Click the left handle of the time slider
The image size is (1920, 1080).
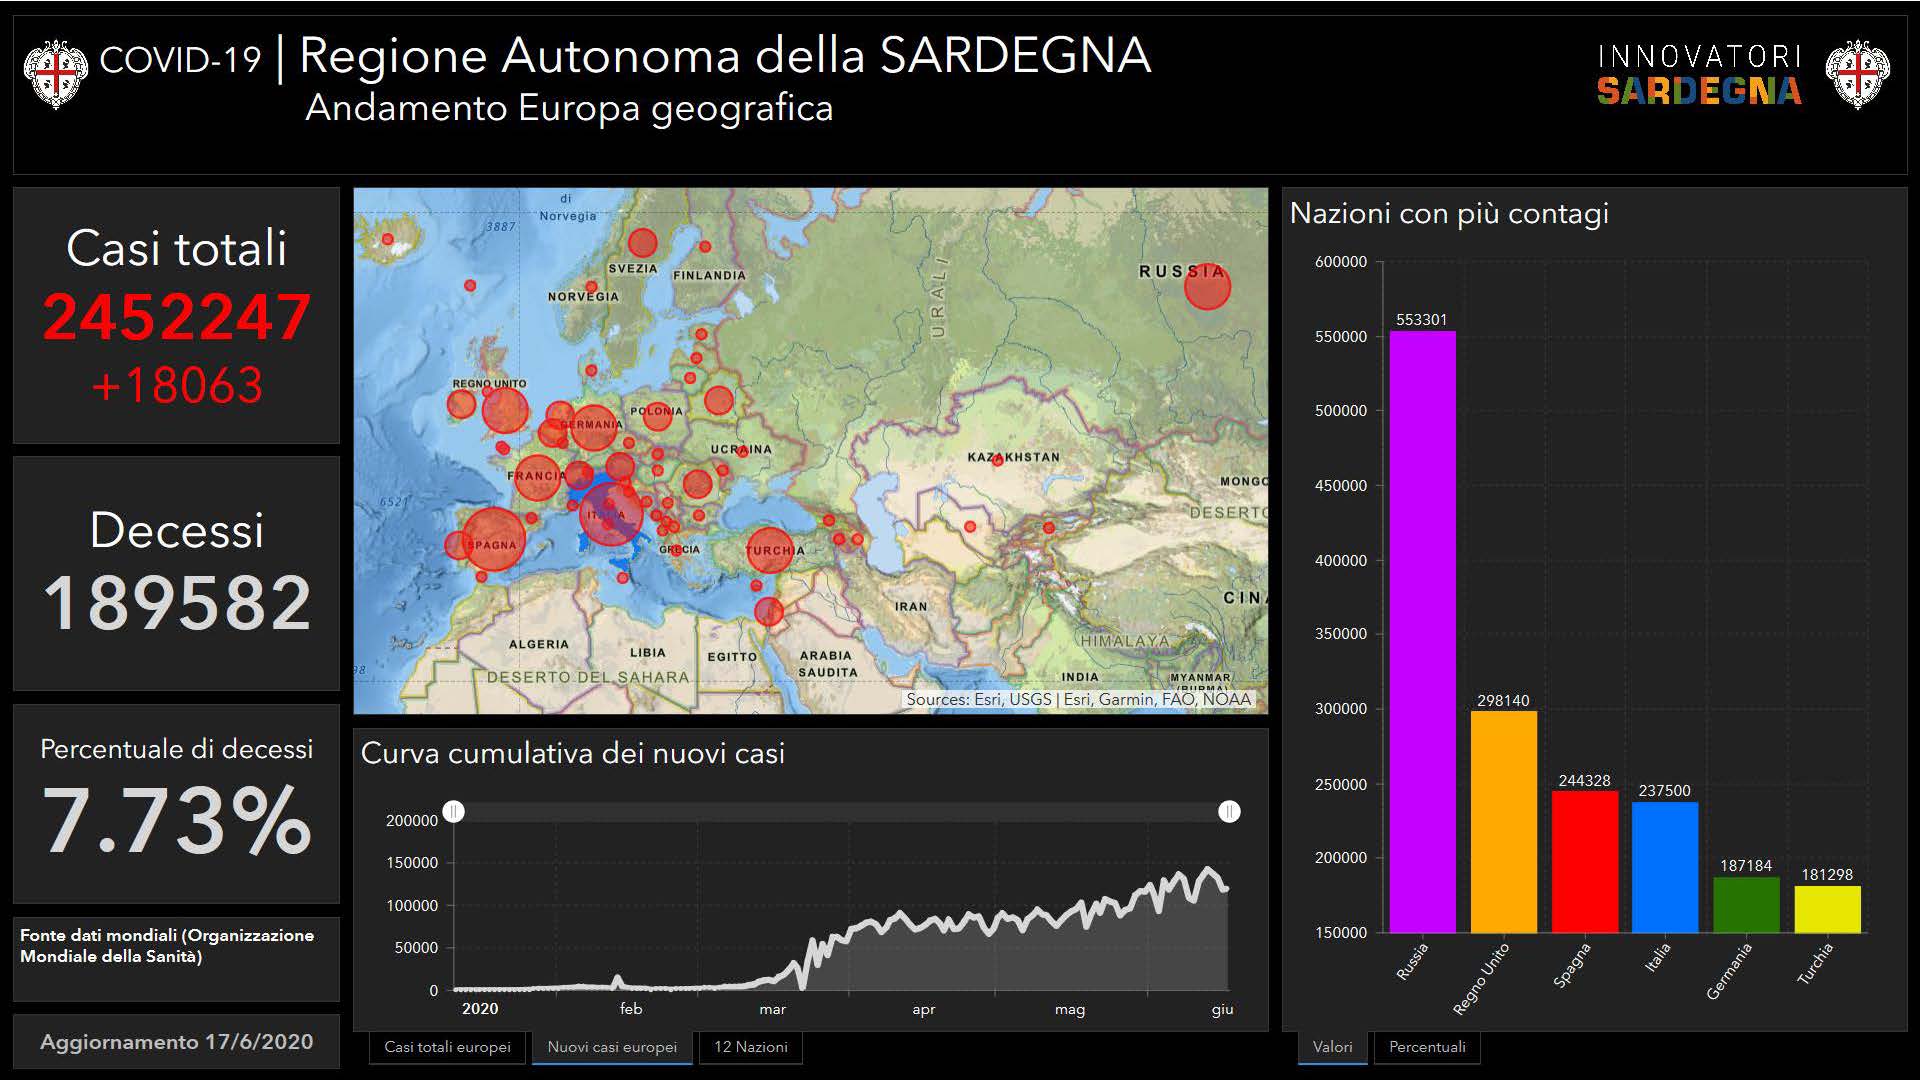click(454, 811)
